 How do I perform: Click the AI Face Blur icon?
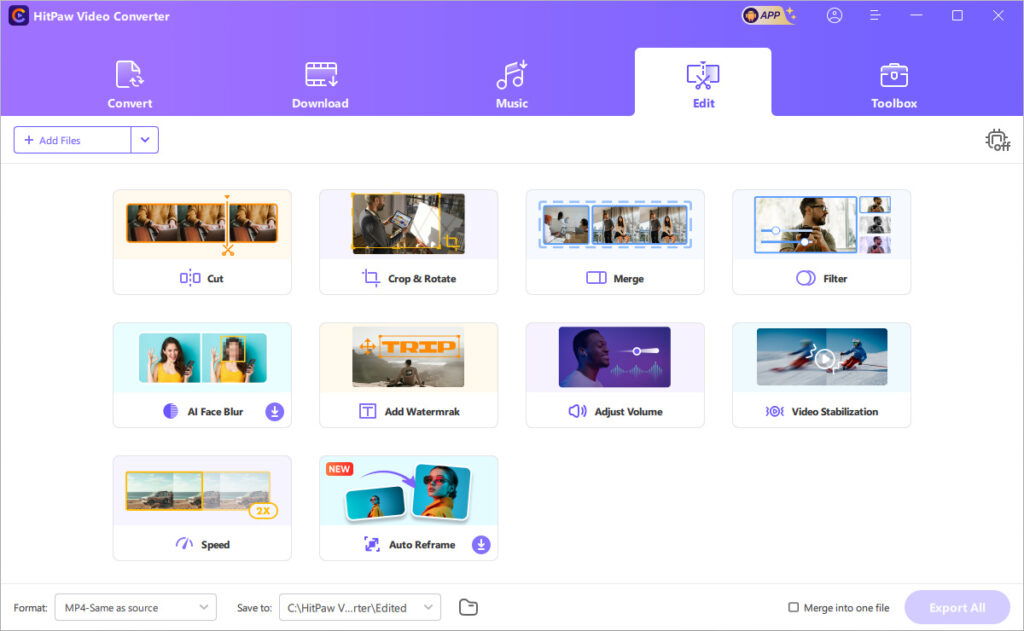[170, 412]
